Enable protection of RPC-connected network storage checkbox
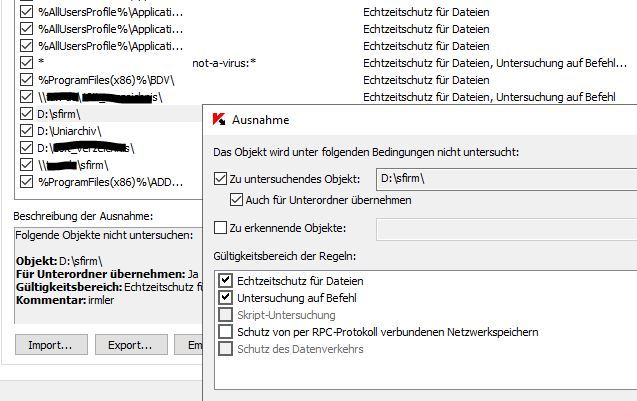637x401 pixels. click(225, 332)
